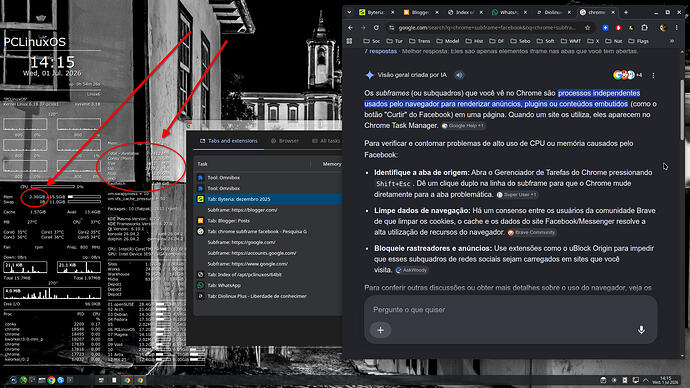Open a new tab with the plus button

[626, 12]
